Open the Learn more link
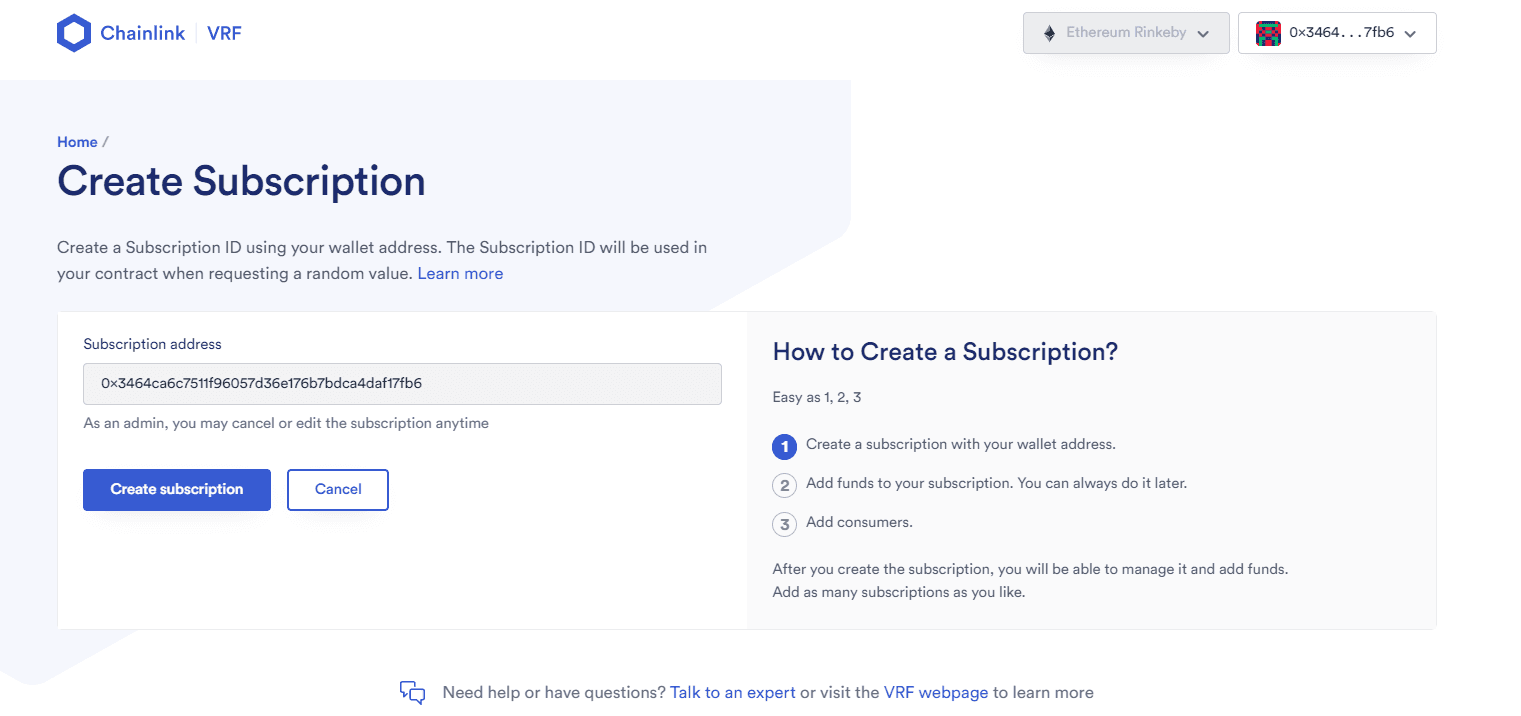The height and width of the screenshot is (716, 1521). click(x=460, y=274)
